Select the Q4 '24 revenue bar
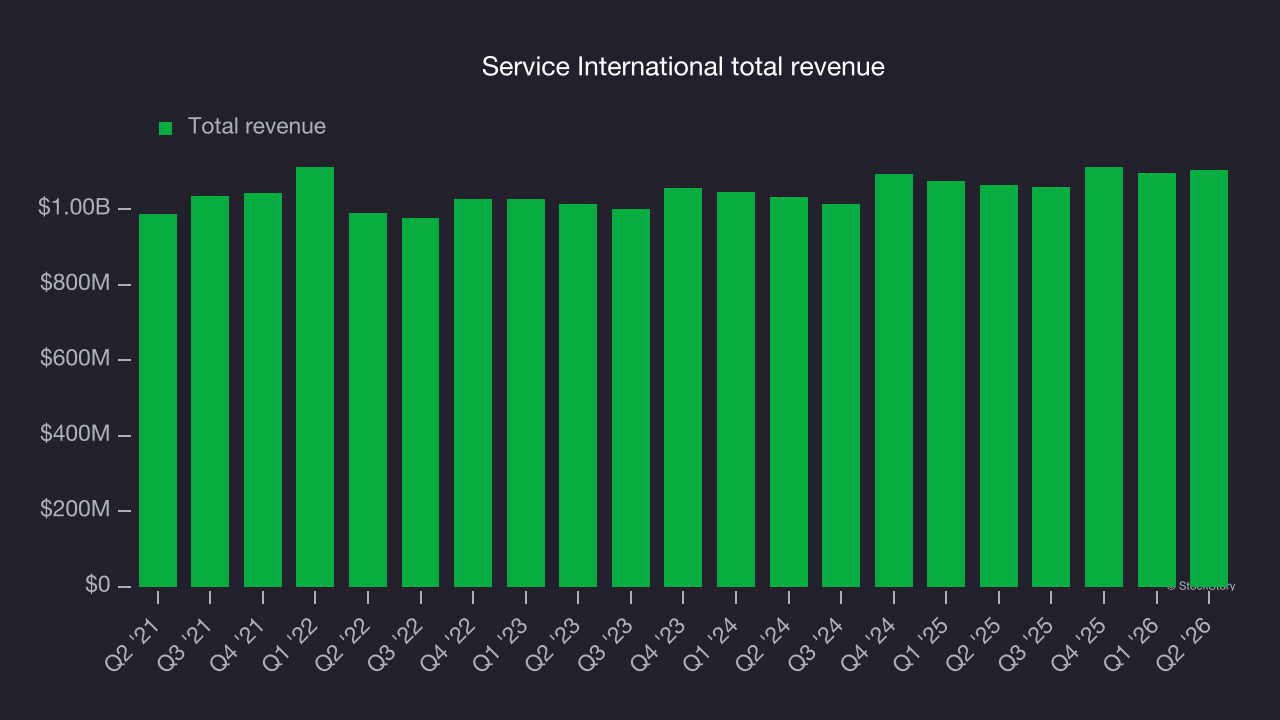 894,380
